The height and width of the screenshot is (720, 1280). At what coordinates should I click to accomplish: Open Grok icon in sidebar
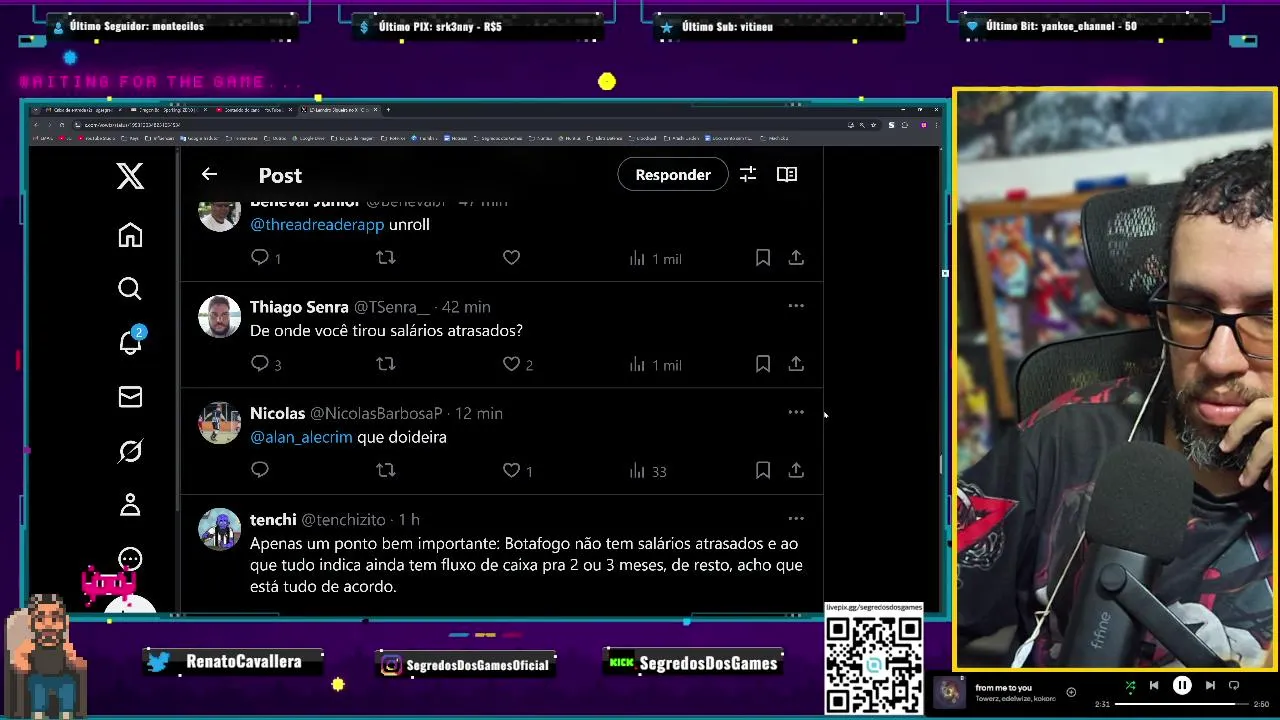point(130,451)
